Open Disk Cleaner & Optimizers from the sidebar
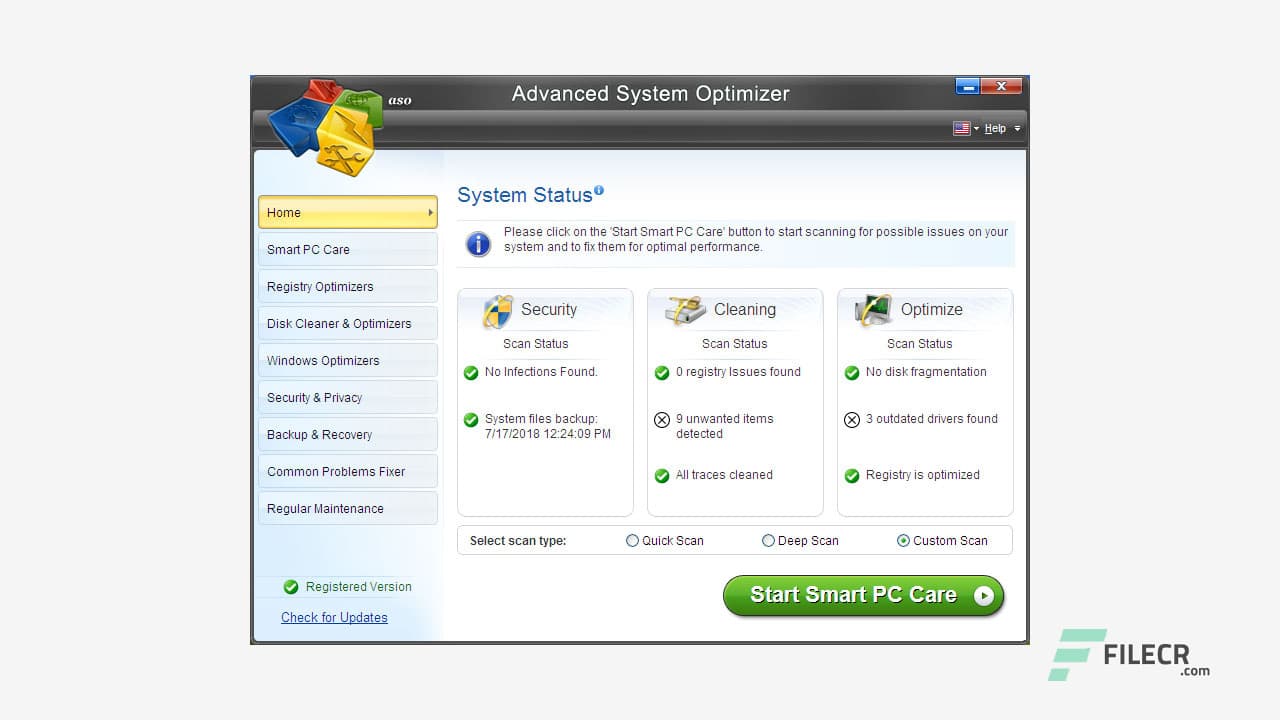Screen dimensions: 1280x720 point(348,323)
